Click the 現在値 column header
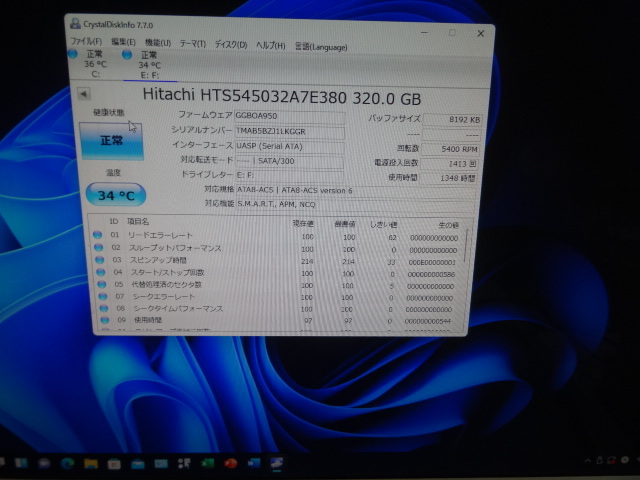Image resolution: width=640 pixels, height=480 pixels. pyautogui.click(x=303, y=223)
